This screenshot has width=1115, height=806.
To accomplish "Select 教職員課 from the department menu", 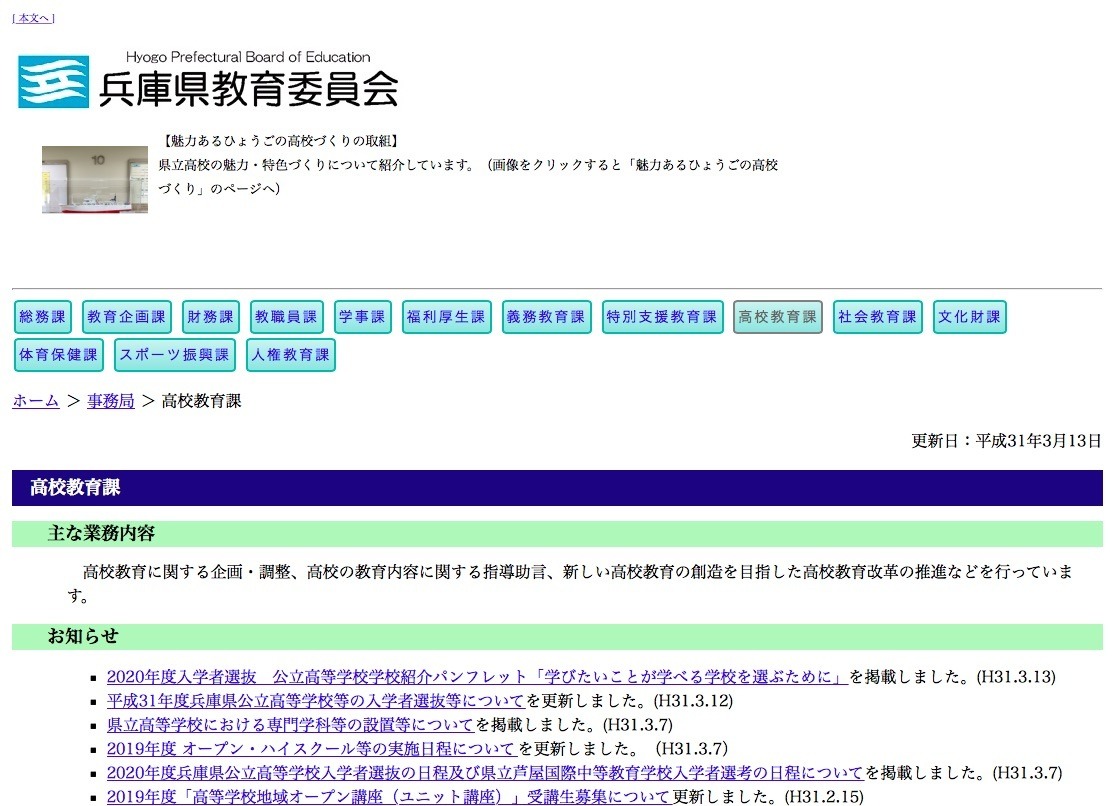I will click(285, 316).
